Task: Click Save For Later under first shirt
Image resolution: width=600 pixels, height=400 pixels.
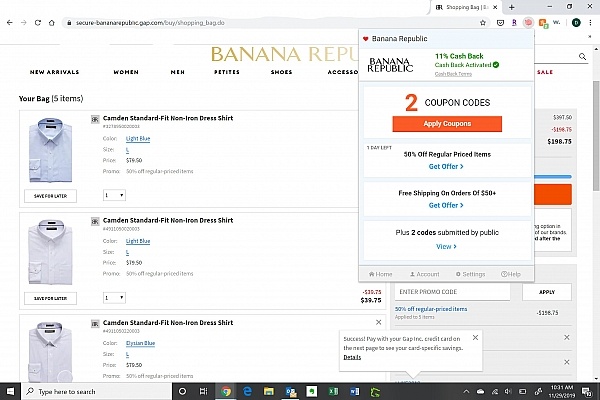Action: [x=50, y=196]
